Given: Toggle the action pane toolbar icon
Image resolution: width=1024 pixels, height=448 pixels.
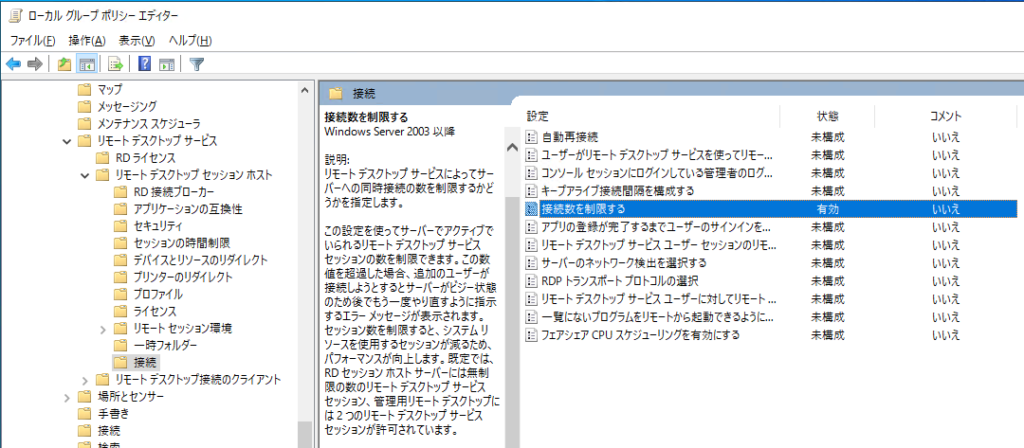Looking at the screenshot, I should pyautogui.click(x=167, y=64).
